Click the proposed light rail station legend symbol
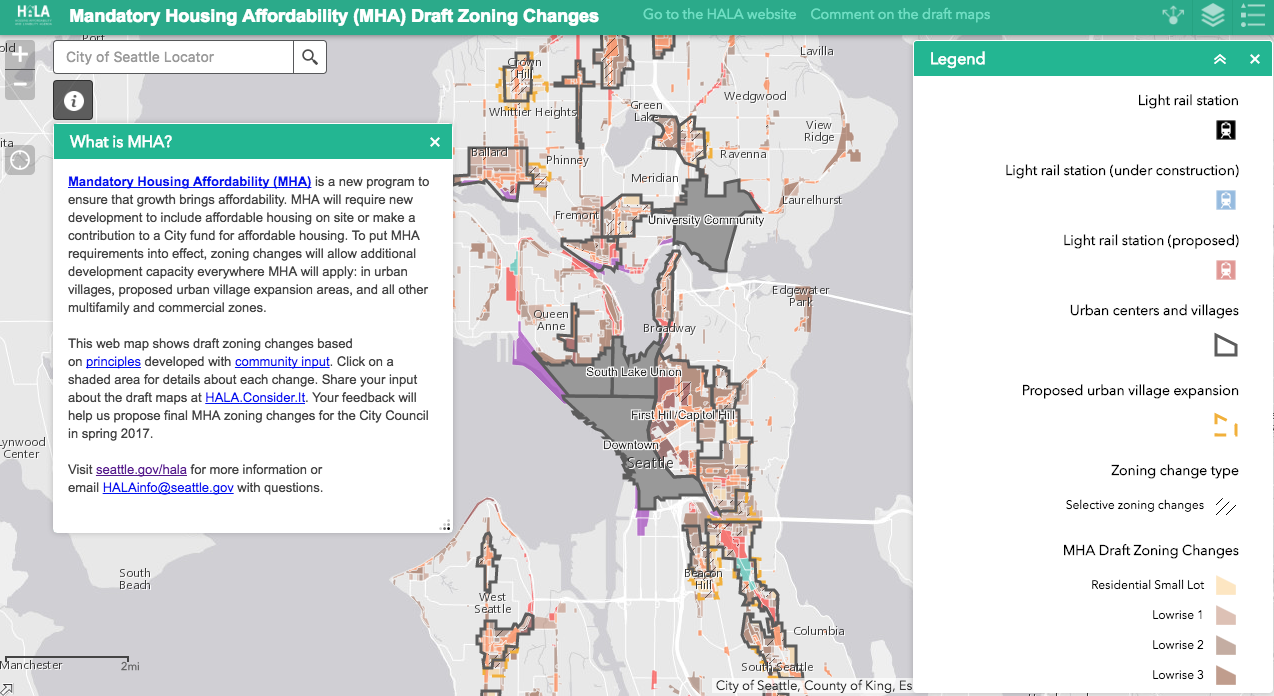The width and height of the screenshot is (1274, 696). tap(1225, 270)
